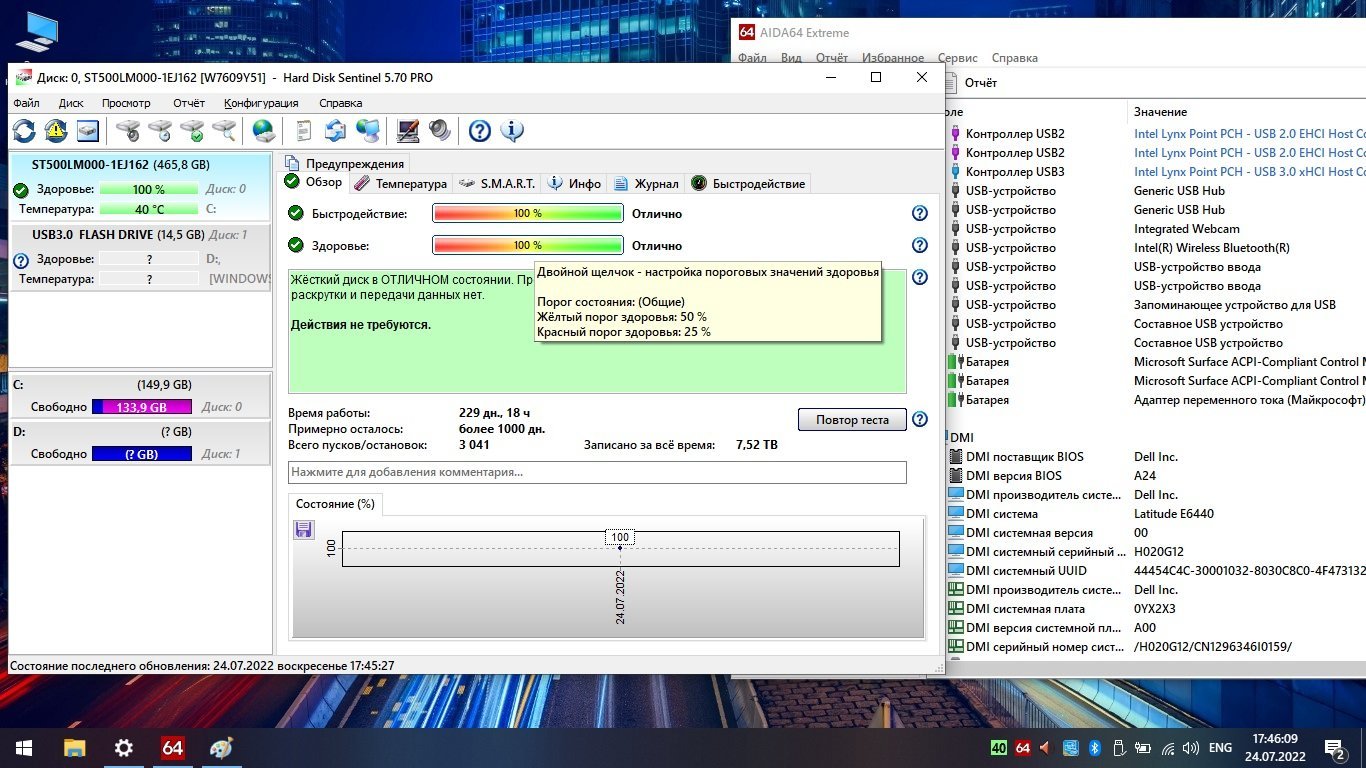Open AIDA64 from the taskbar
Viewport: 1366px width, 768px height.
(x=172, y=747)
